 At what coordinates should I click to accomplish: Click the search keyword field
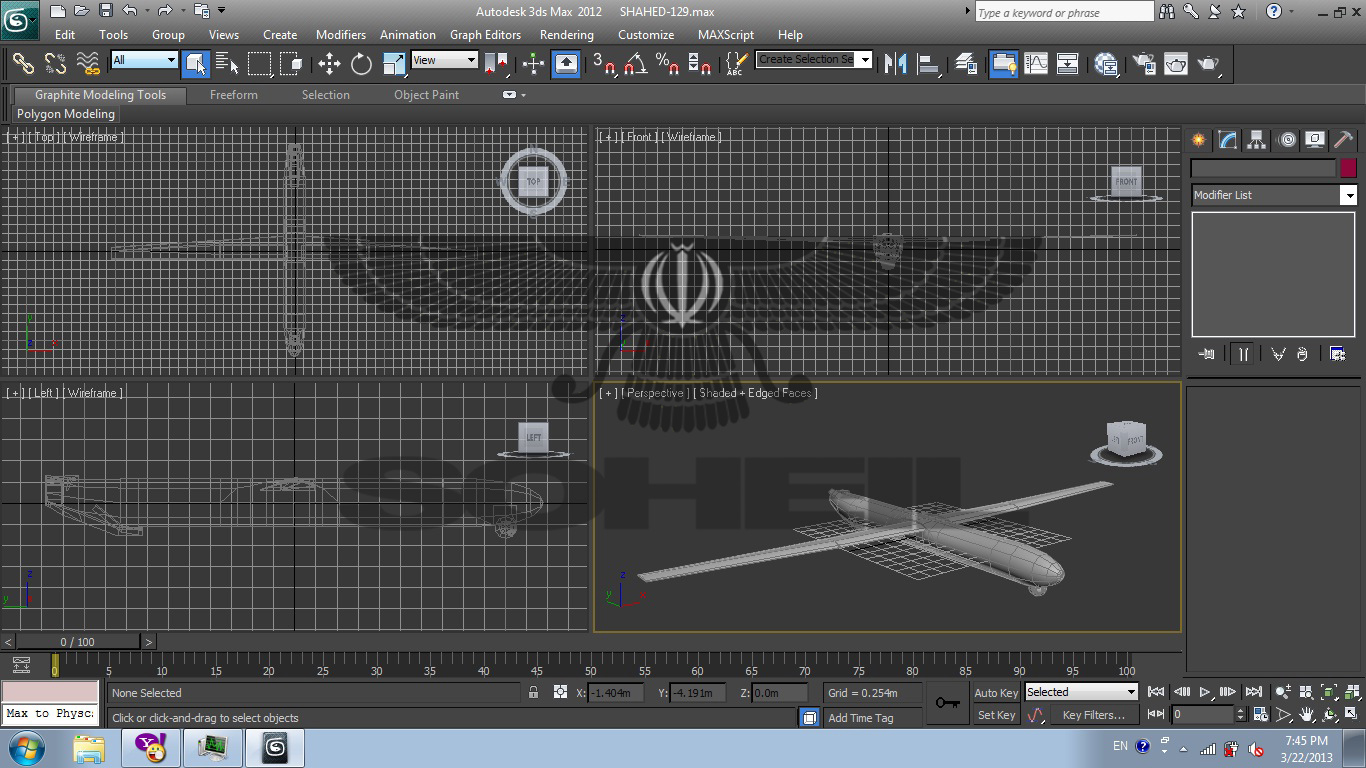(x=1064, y=12)
